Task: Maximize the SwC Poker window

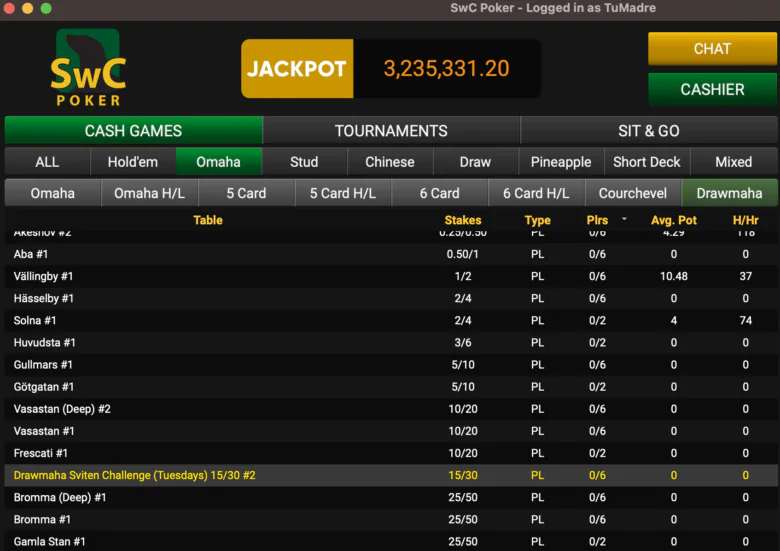Action: pos(46,8)
